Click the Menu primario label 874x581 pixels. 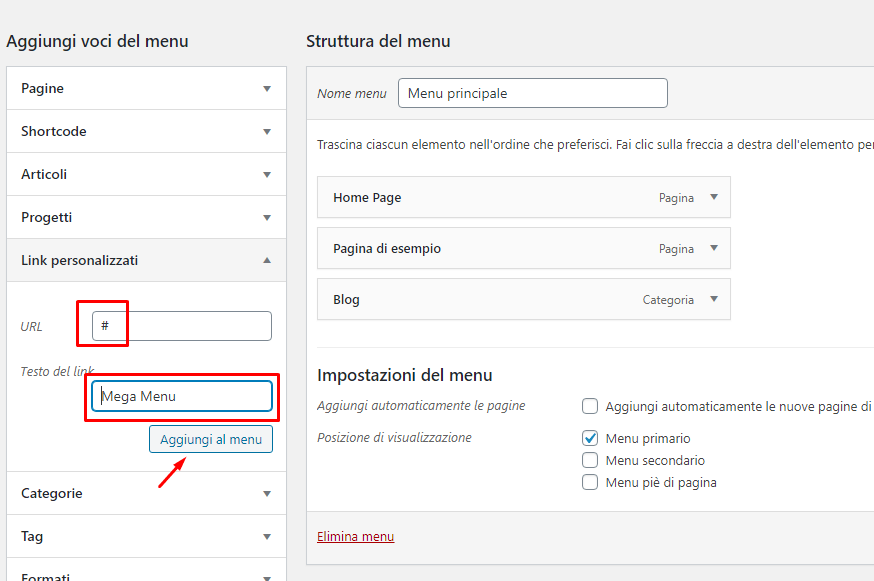pos(648,438)
